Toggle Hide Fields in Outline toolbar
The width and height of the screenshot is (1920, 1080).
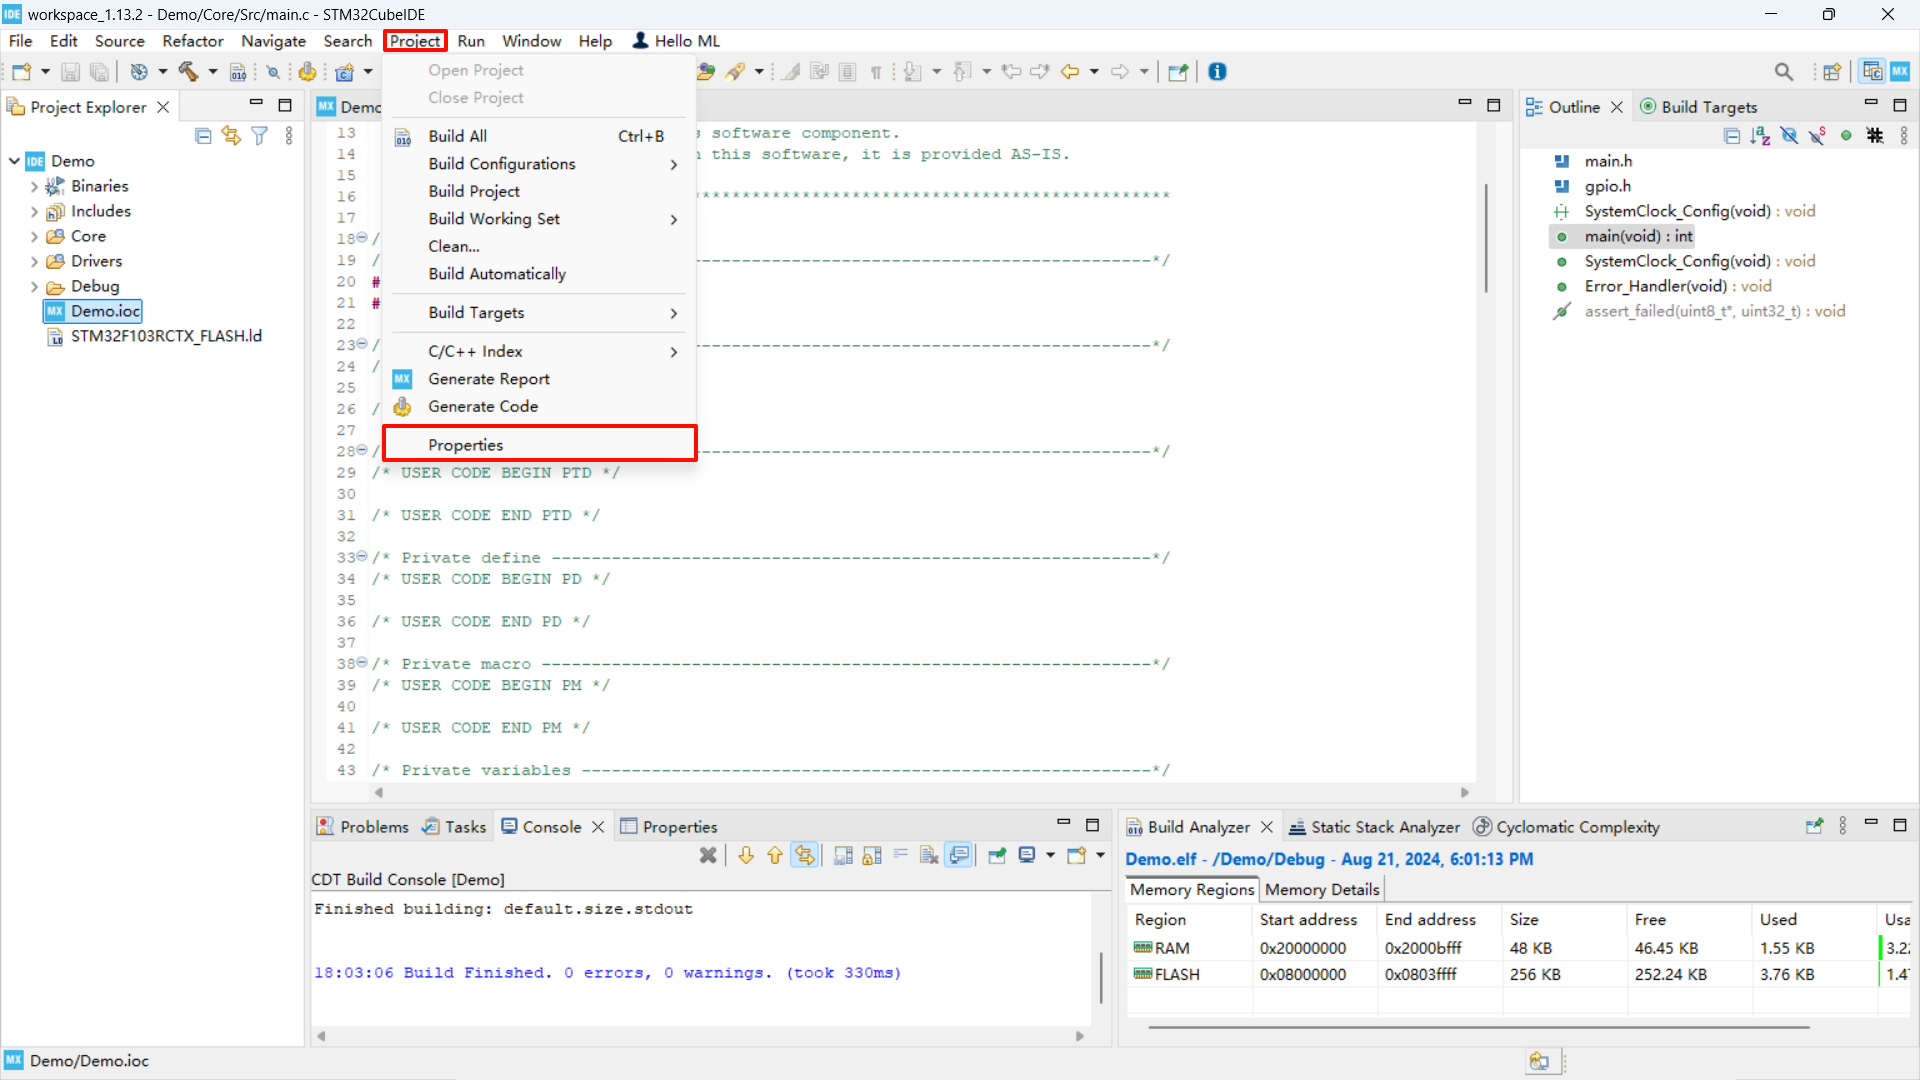pyautogui.click(x=1789, y=136)
